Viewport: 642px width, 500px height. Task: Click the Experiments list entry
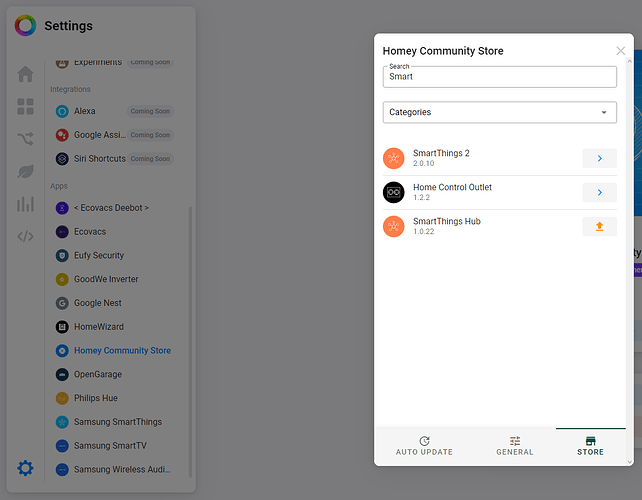pyautogui.click(x=114, y=62)
